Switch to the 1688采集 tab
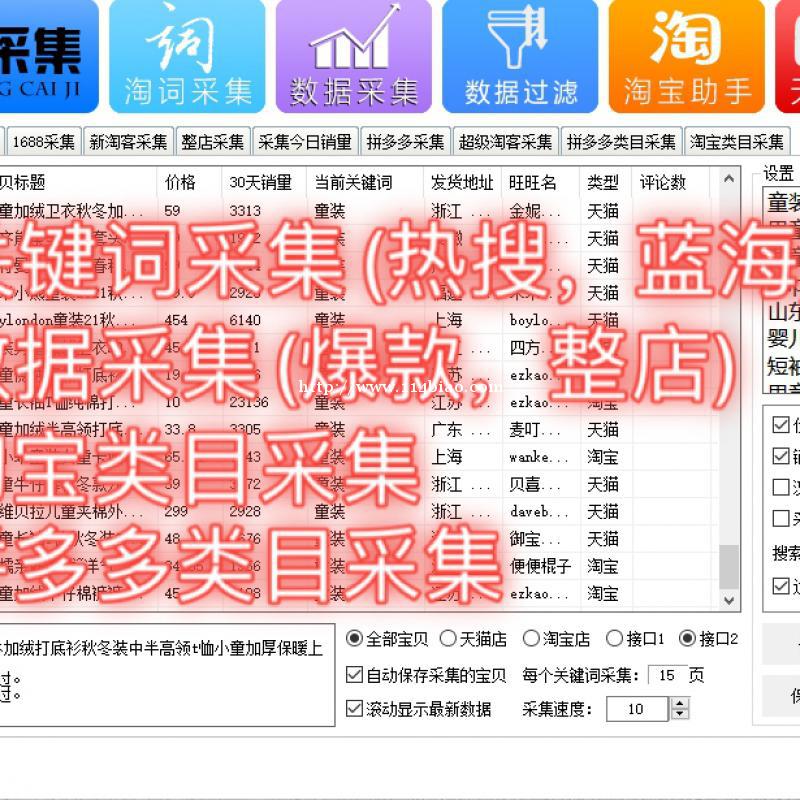The width and height of the screenshot is (800, 800). click(44, 141)
